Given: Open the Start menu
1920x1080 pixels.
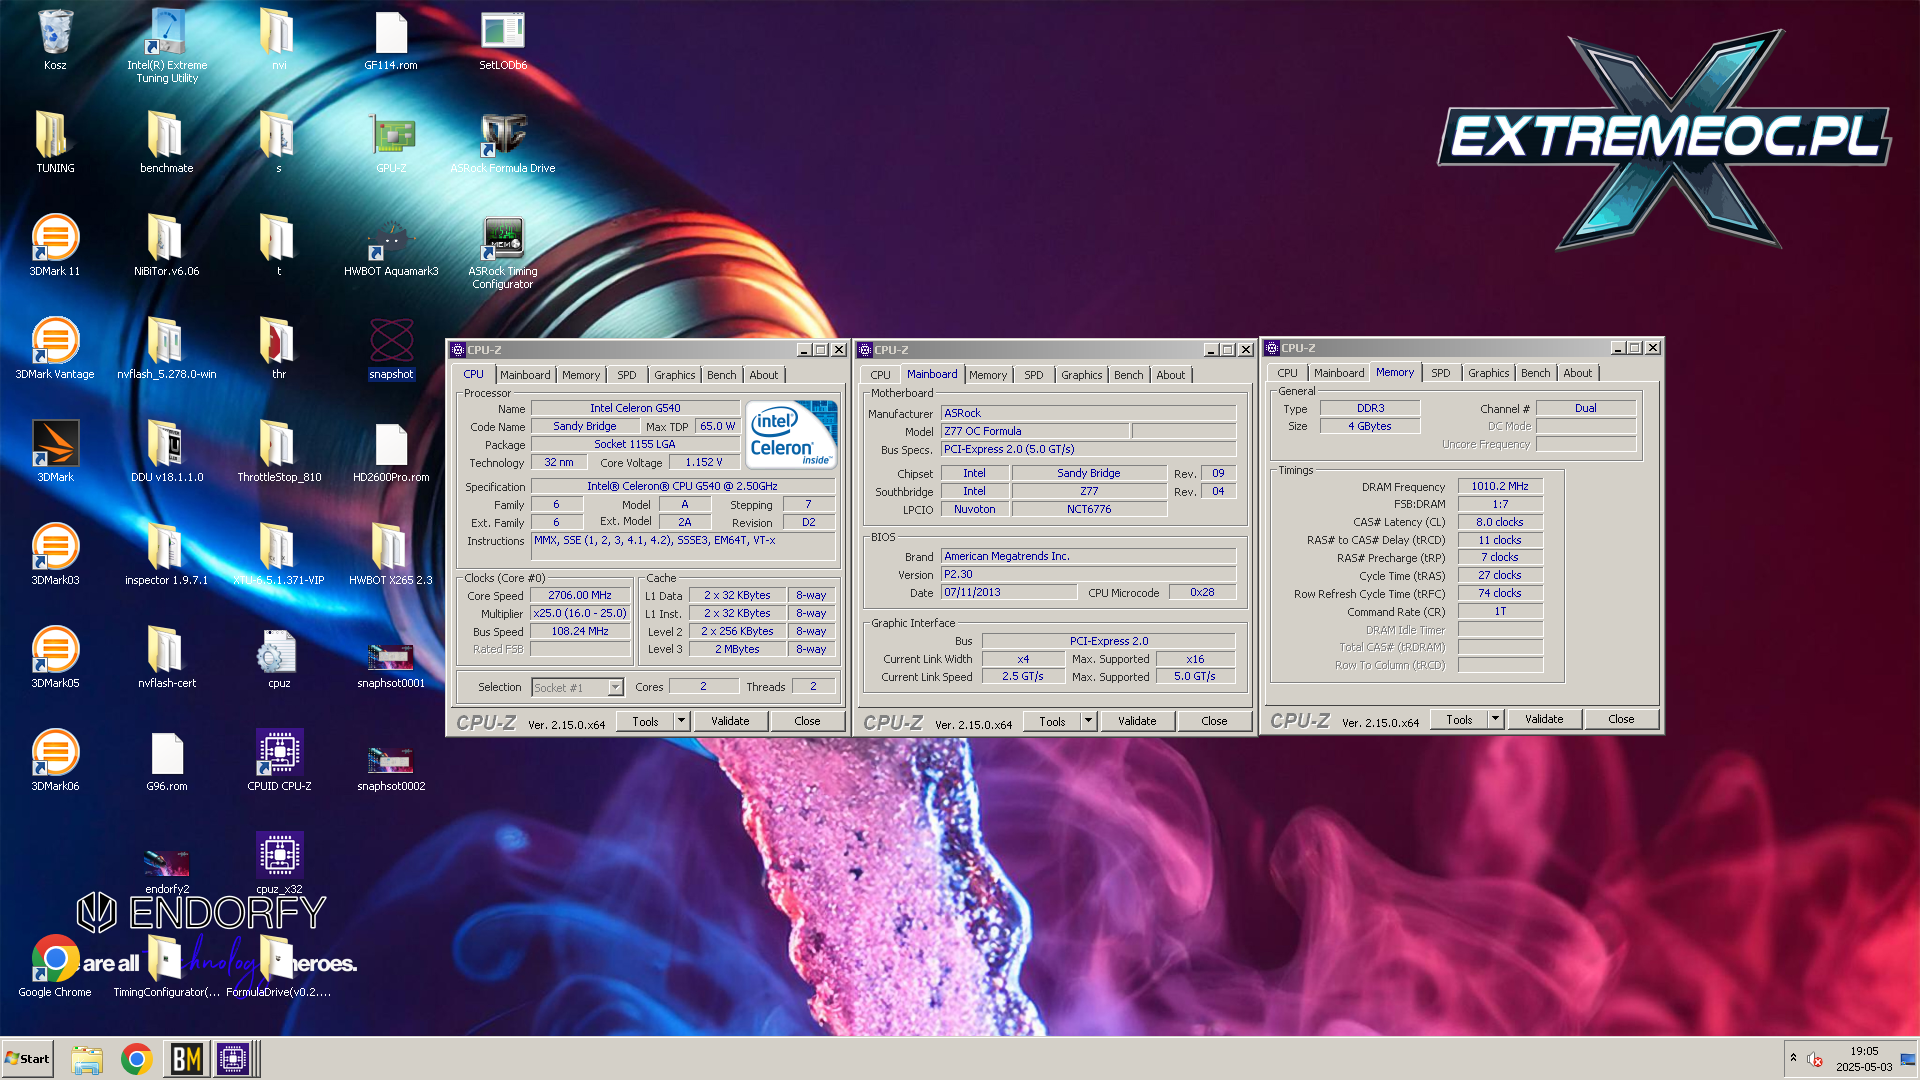Looking at the screenshot, I should (x=27, y=1059).
